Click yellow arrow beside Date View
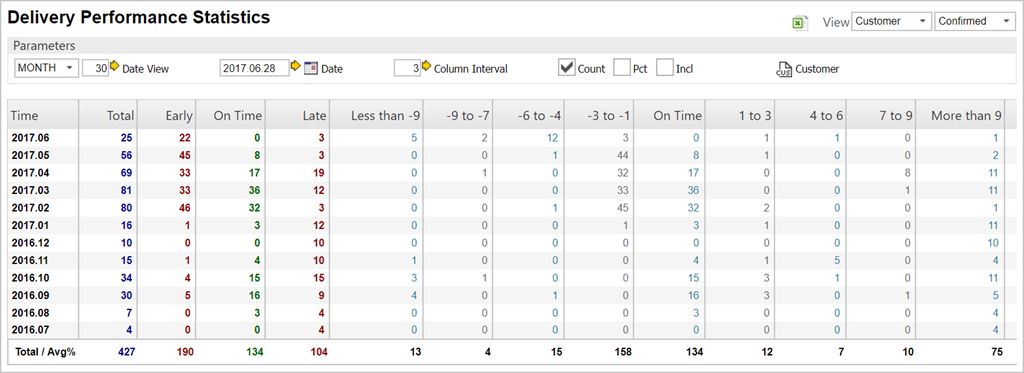1024x373 pixels. (115, 67)
